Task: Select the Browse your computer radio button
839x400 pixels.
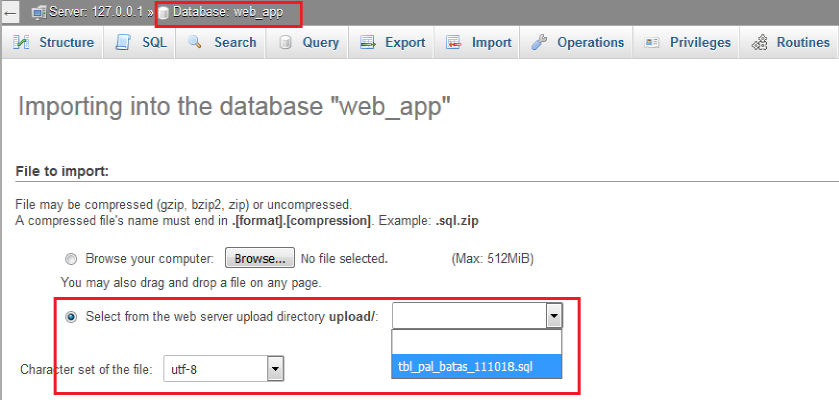Action: pos(71,259)
